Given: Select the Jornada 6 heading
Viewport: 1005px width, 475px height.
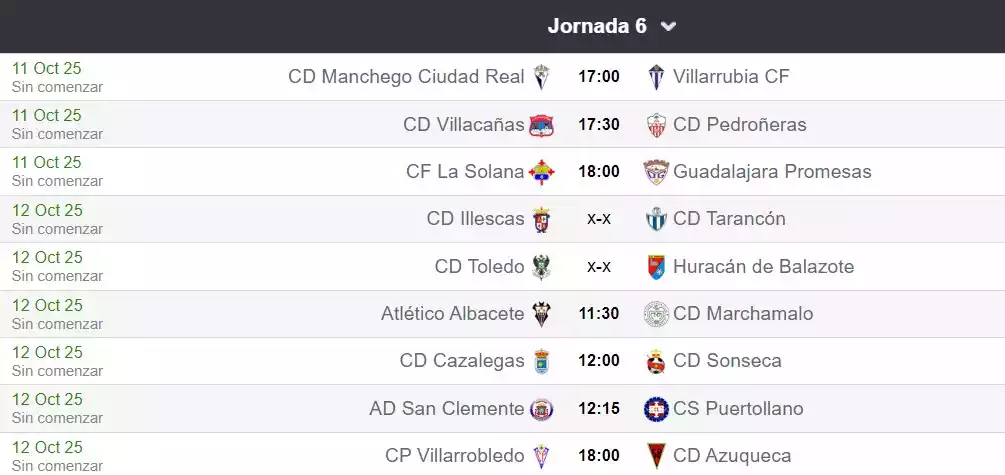Looking at the screenshot, I should 597,27.
